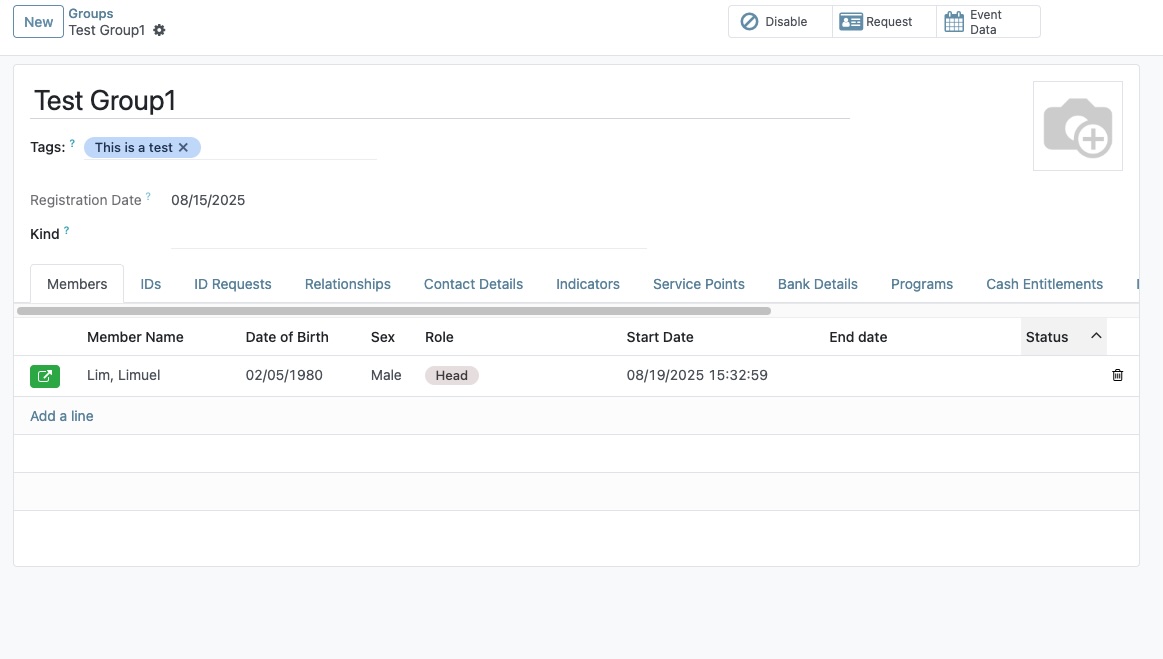Open the Kind dropdown field
Image resolution: width=1163 pixels, height=659 pixels.
point(408,235)
